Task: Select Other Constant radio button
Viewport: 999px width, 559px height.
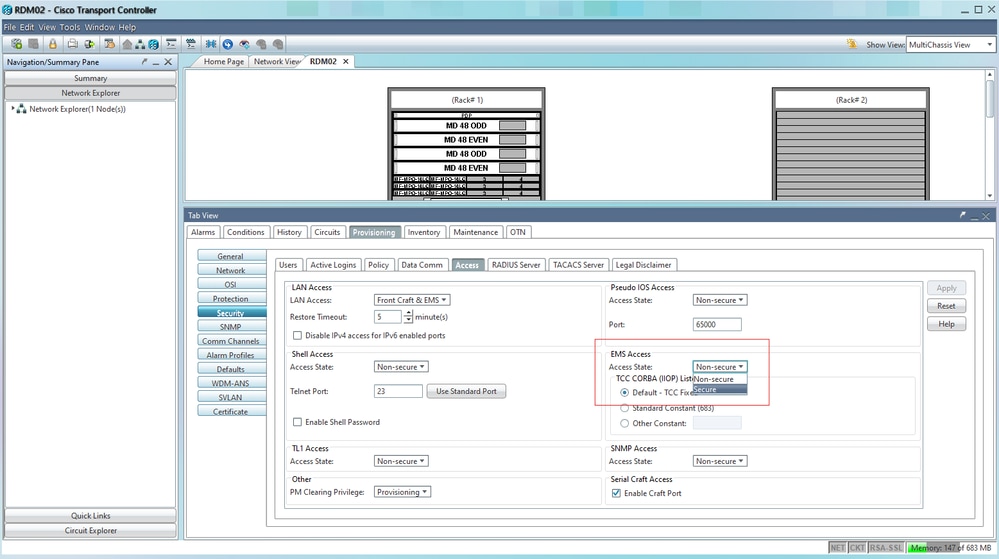Action: [x=624, y=423]
